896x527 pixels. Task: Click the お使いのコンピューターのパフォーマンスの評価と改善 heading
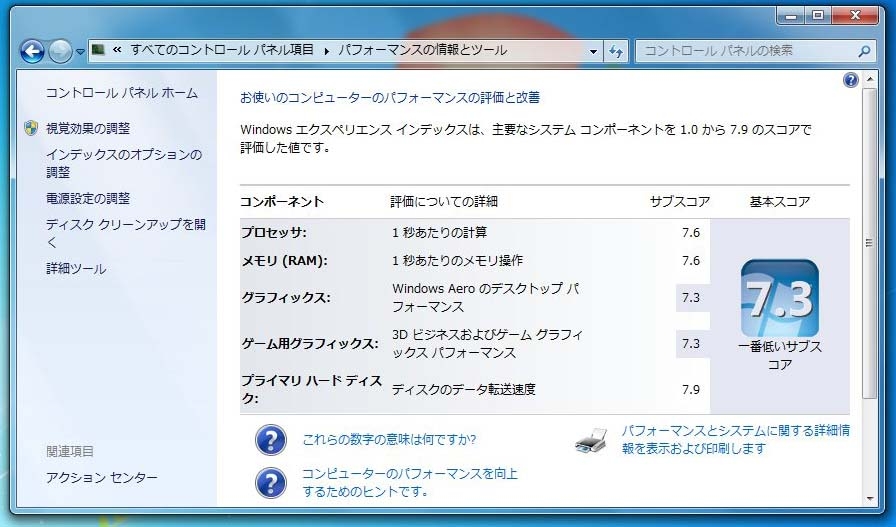click(x=390, y=98)
